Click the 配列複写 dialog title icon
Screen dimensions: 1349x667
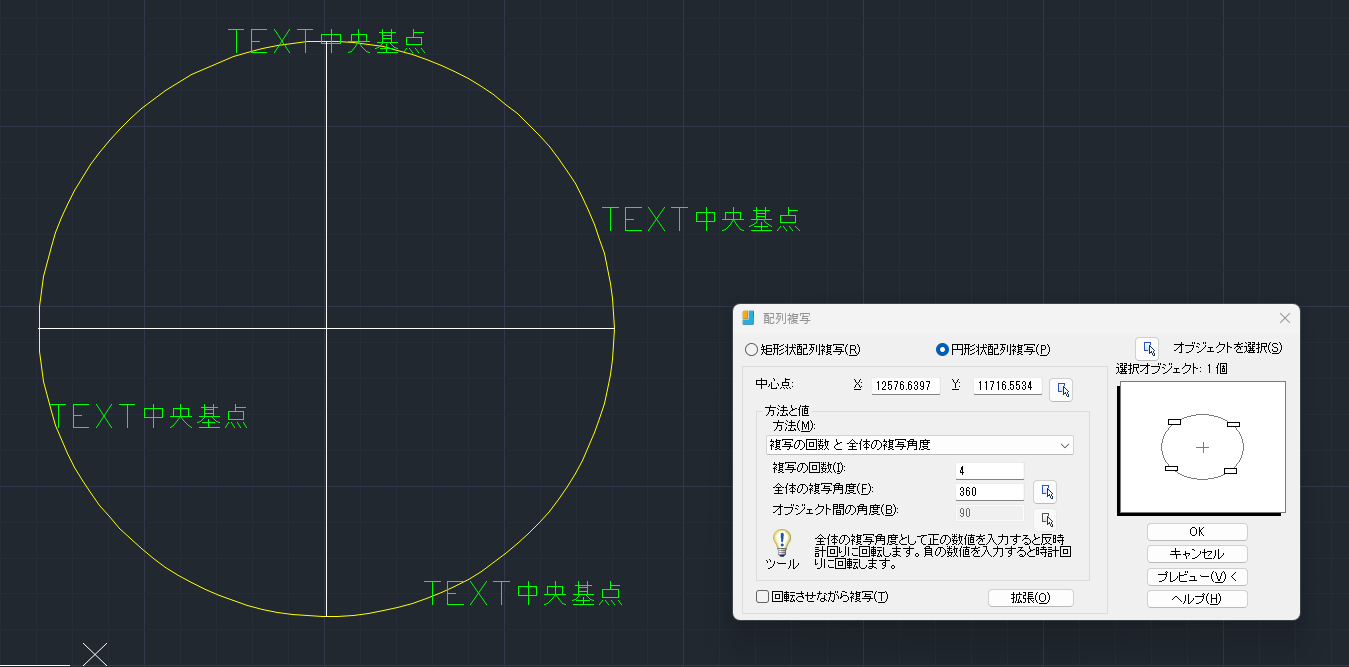tap(747, 317)
